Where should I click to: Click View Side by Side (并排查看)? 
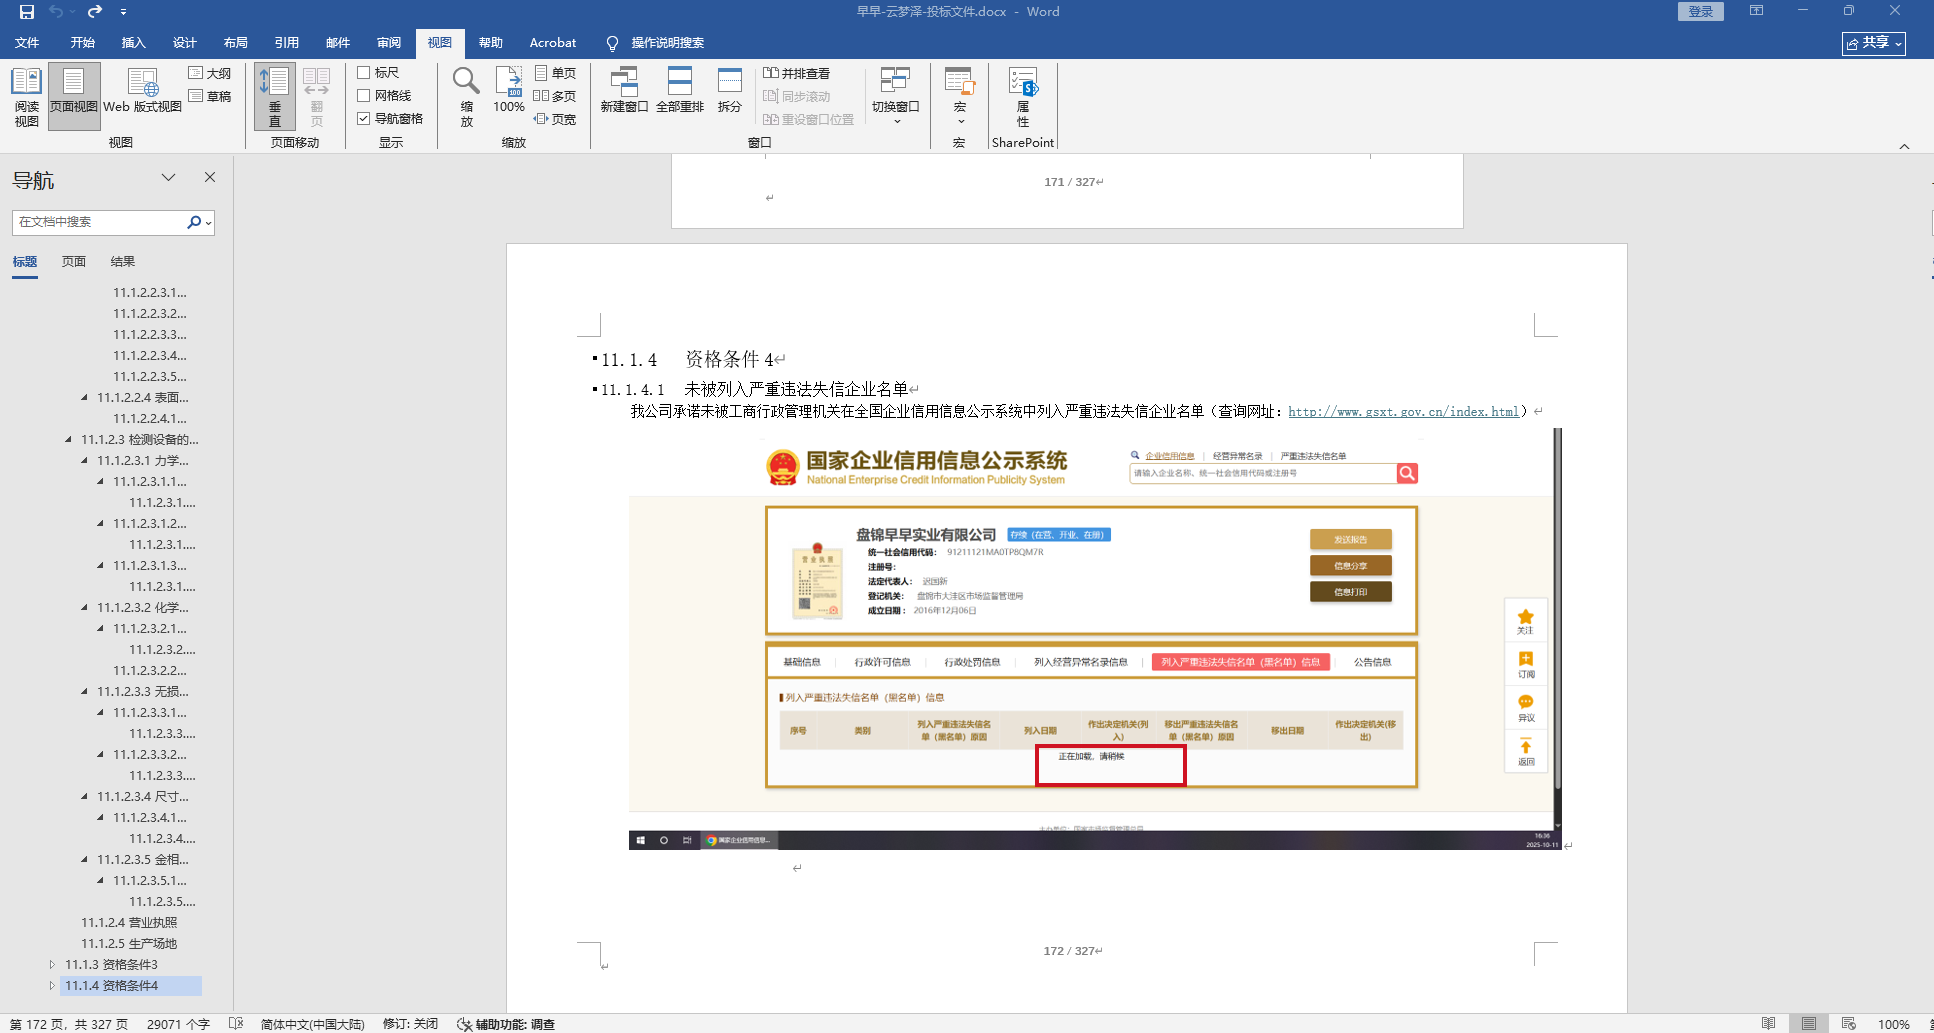click(796, 73)
